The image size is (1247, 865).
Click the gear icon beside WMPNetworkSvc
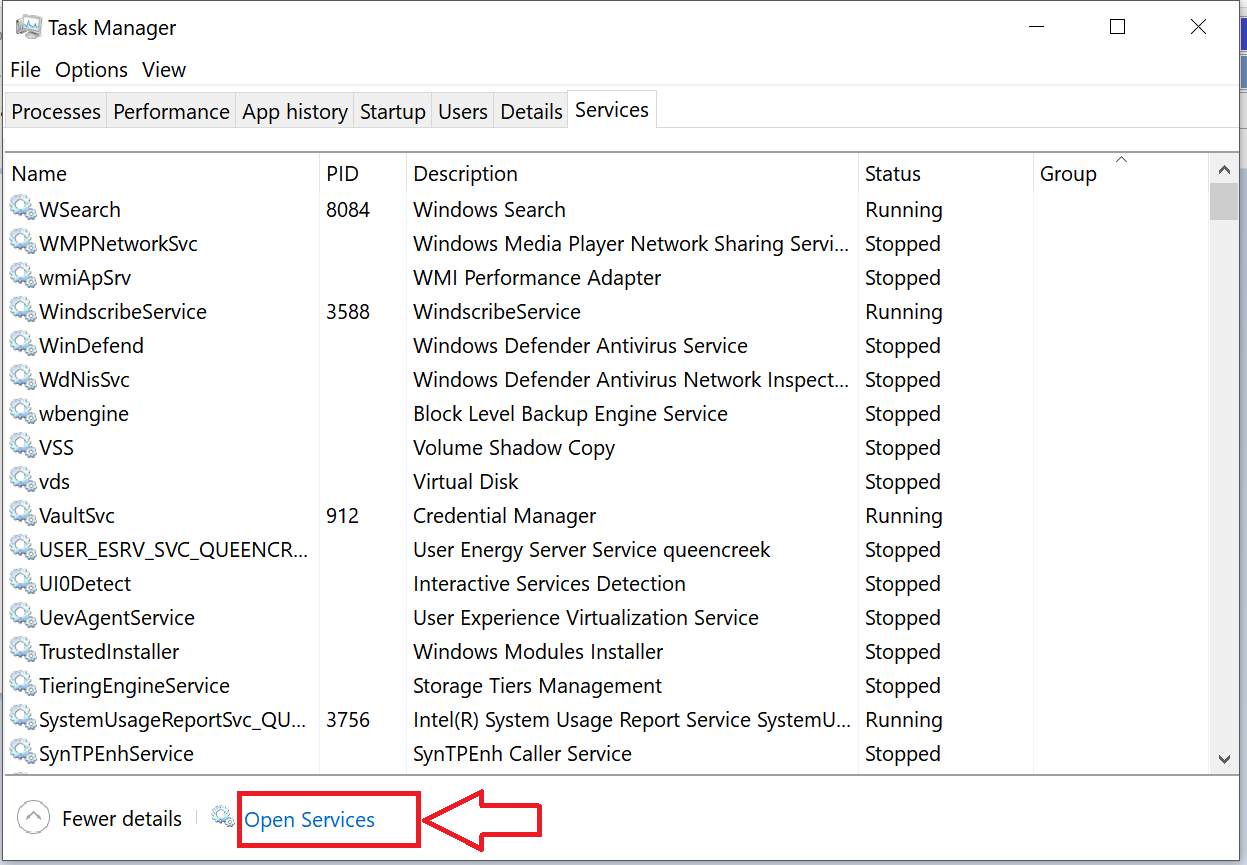(x=23, y=242)
